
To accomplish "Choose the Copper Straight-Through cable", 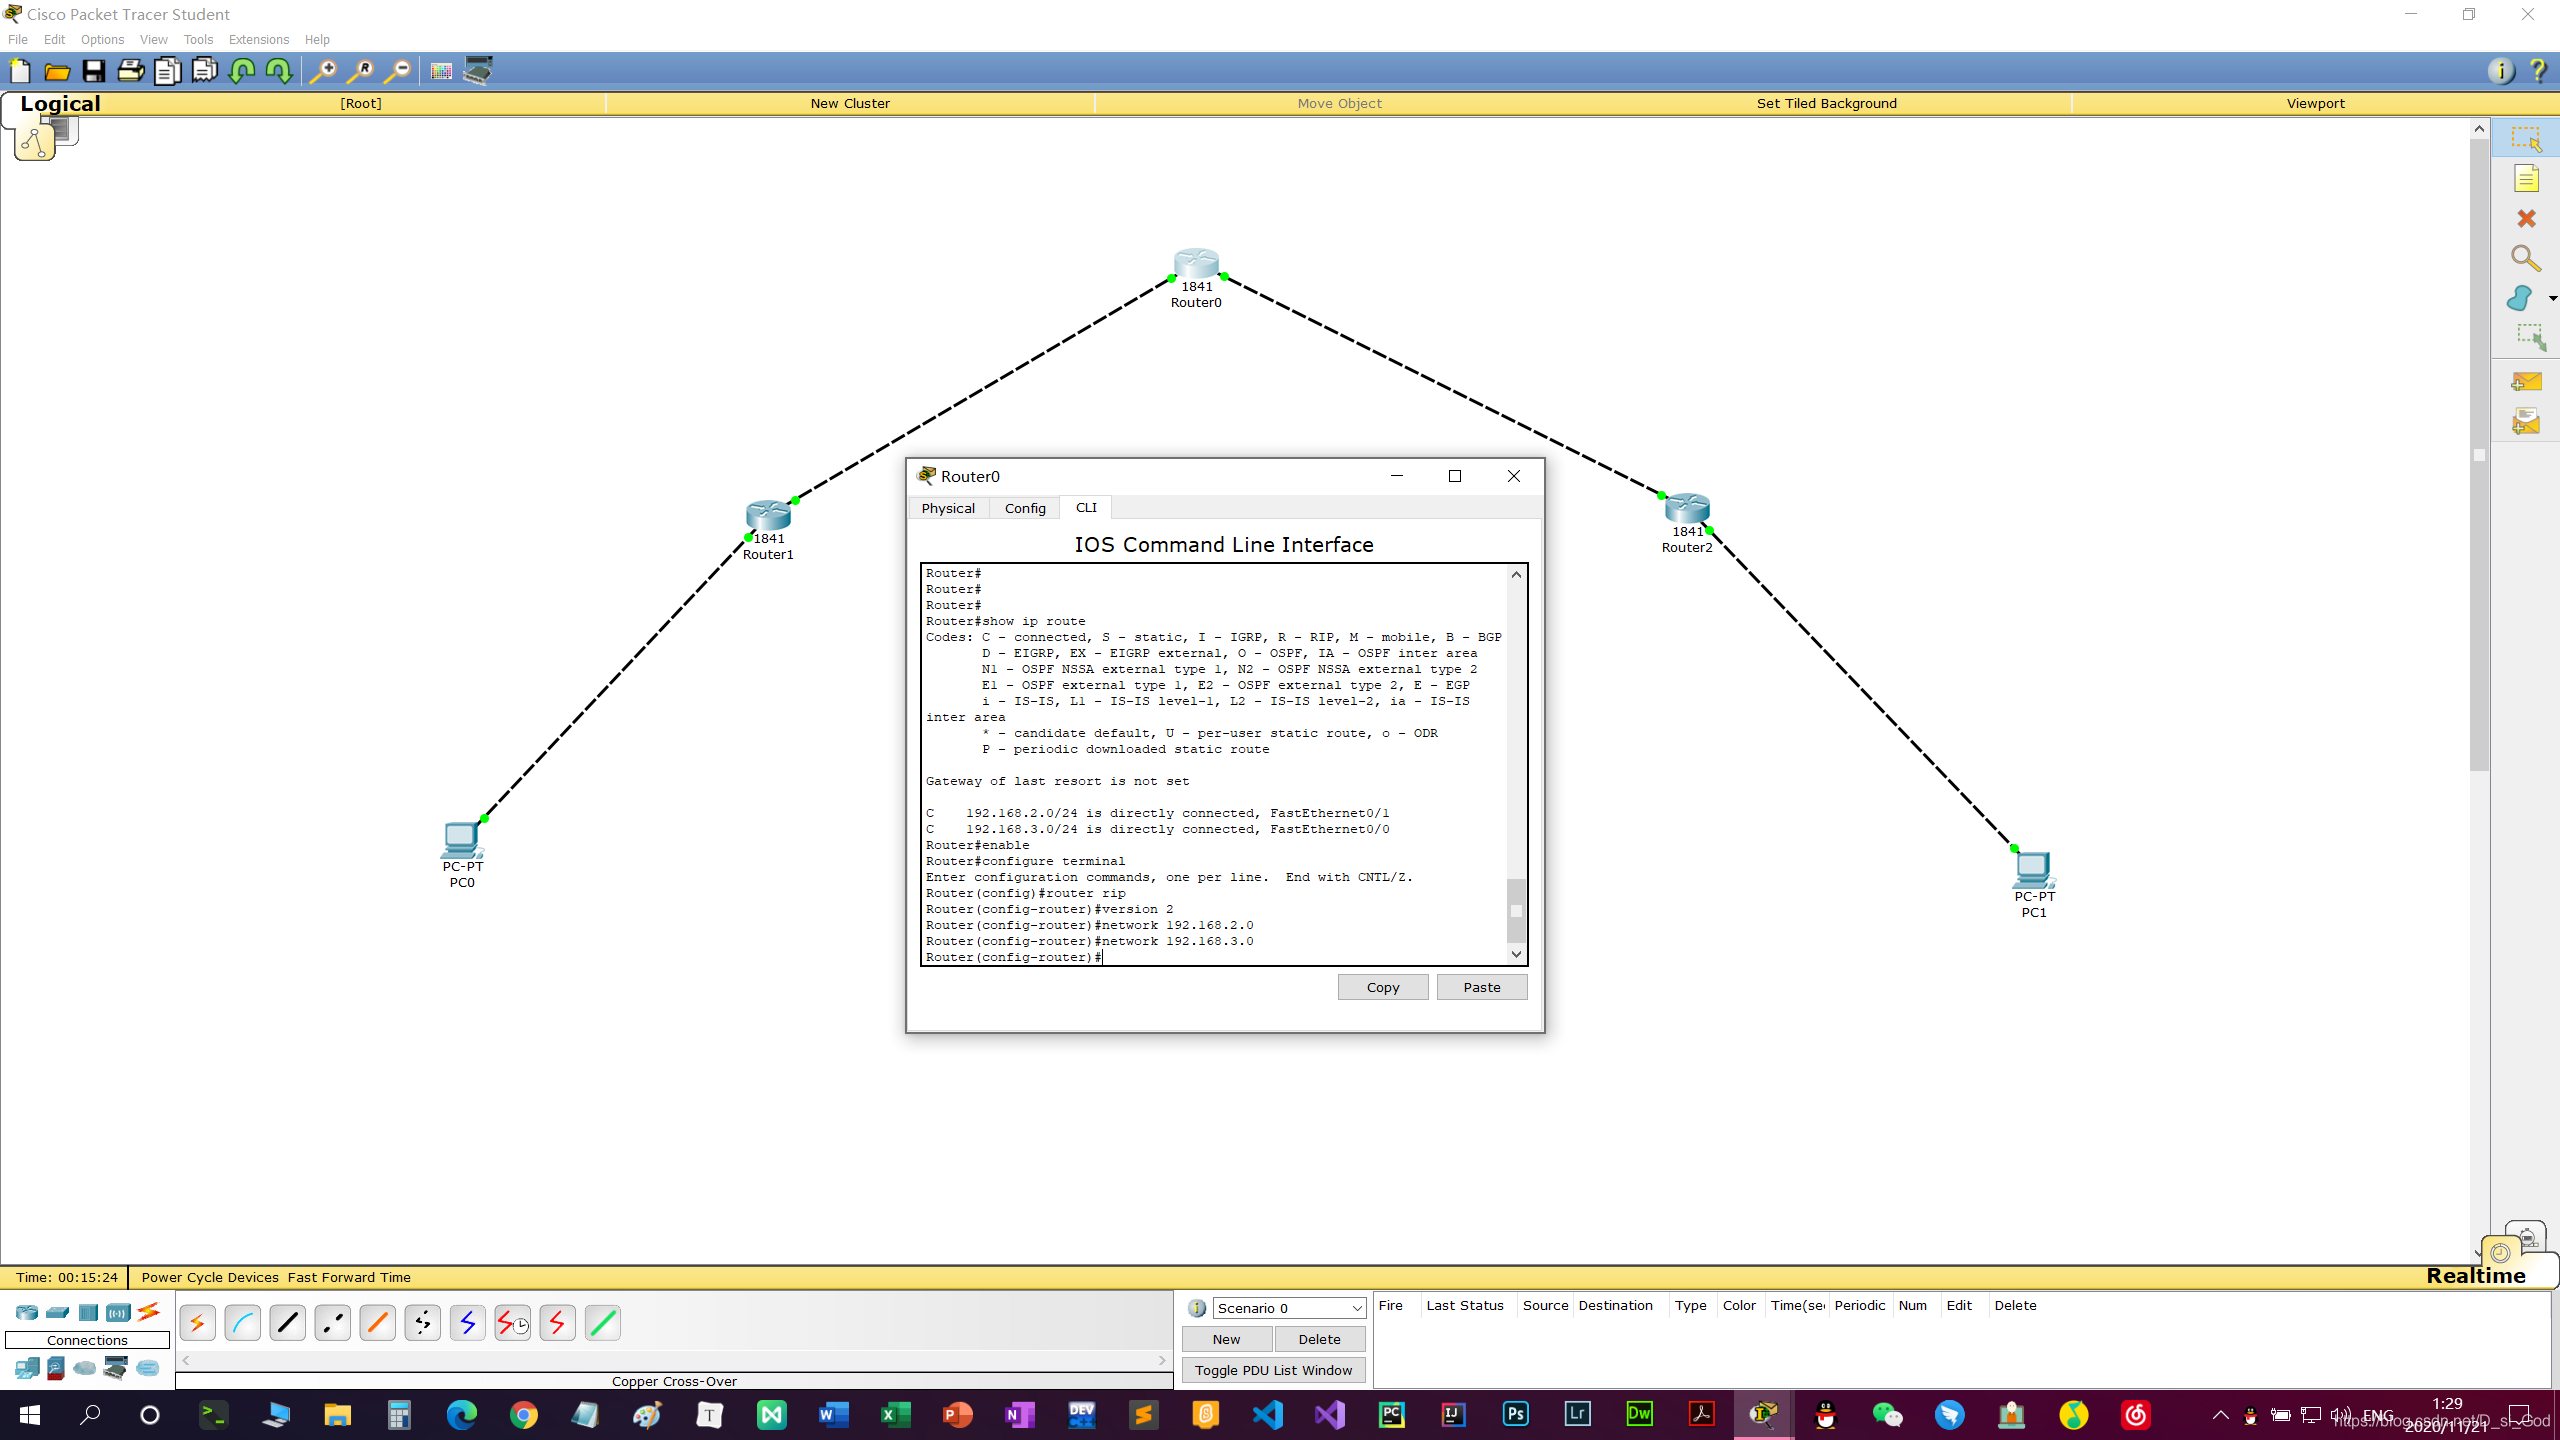I will [x=288, y=1323].
